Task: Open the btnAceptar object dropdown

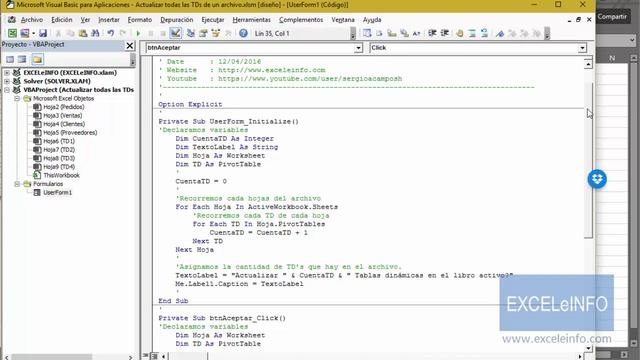Action: [358, 48]
